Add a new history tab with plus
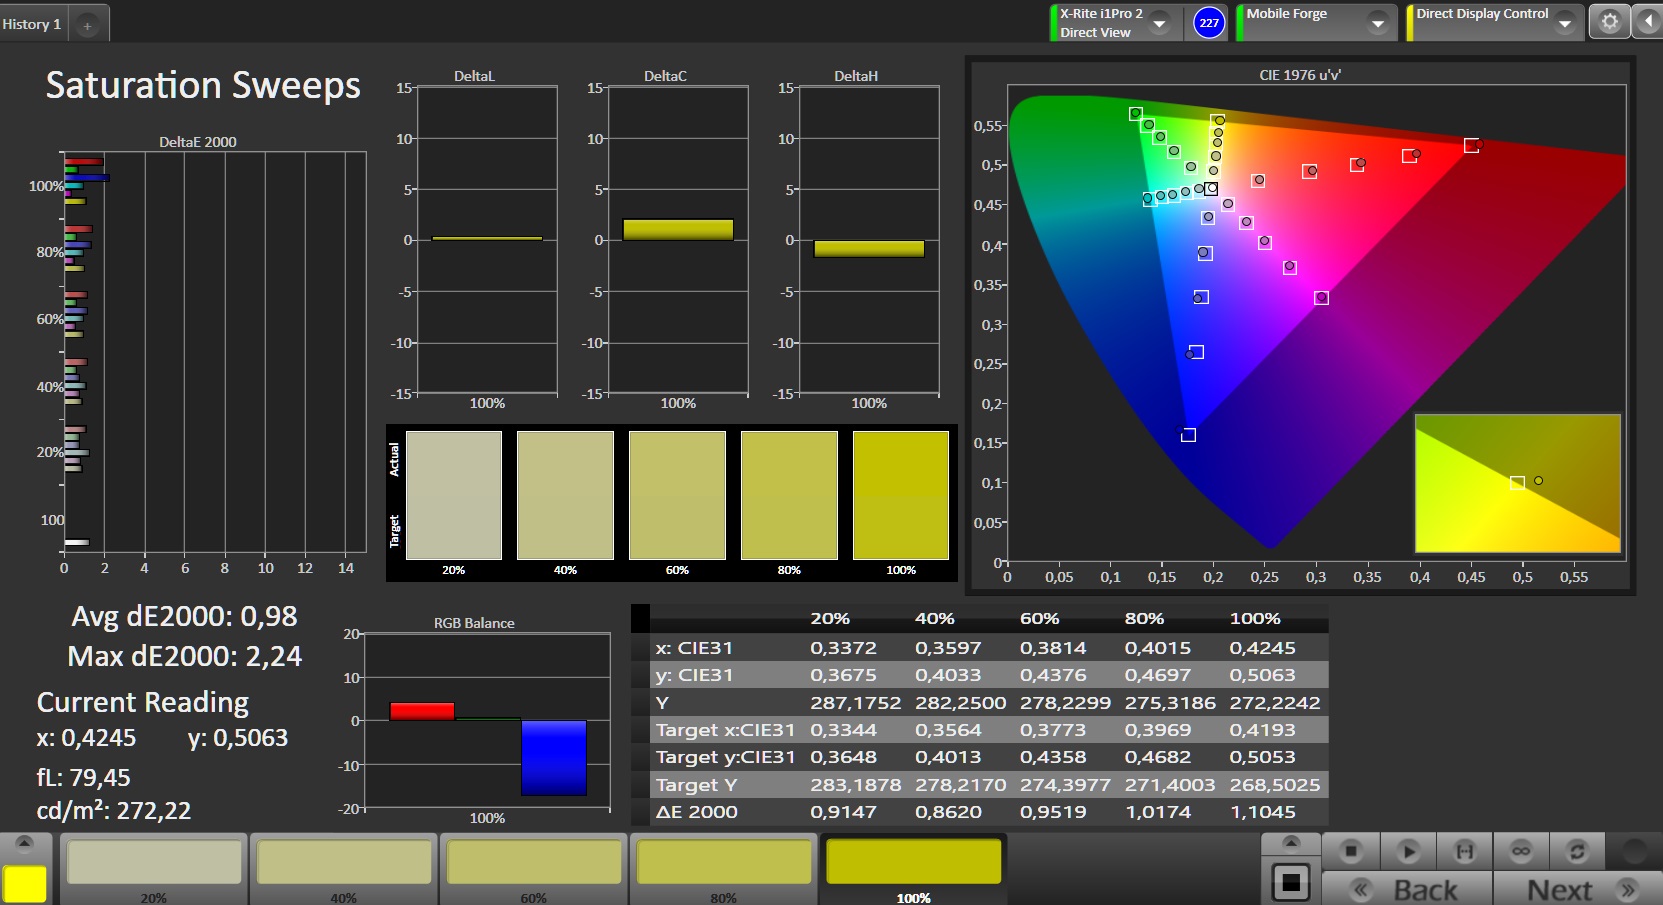This screenshot has height=905, width=1663. pos(88,26)
